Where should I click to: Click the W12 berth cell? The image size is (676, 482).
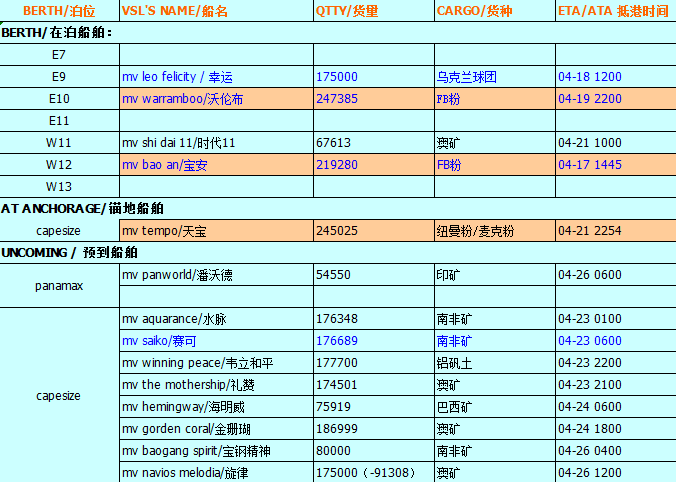[59, 165]
